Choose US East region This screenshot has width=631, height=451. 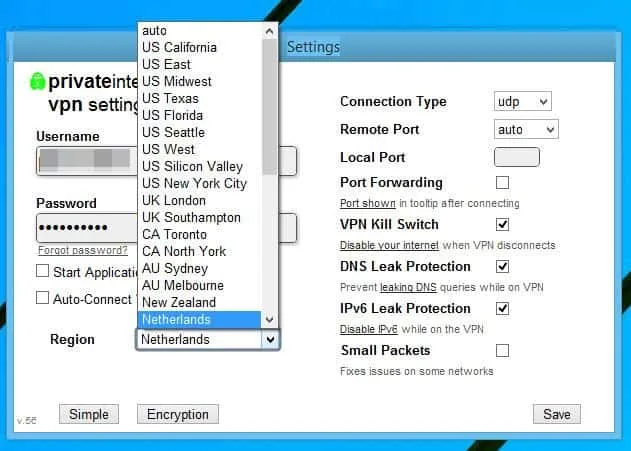point(200,64)
